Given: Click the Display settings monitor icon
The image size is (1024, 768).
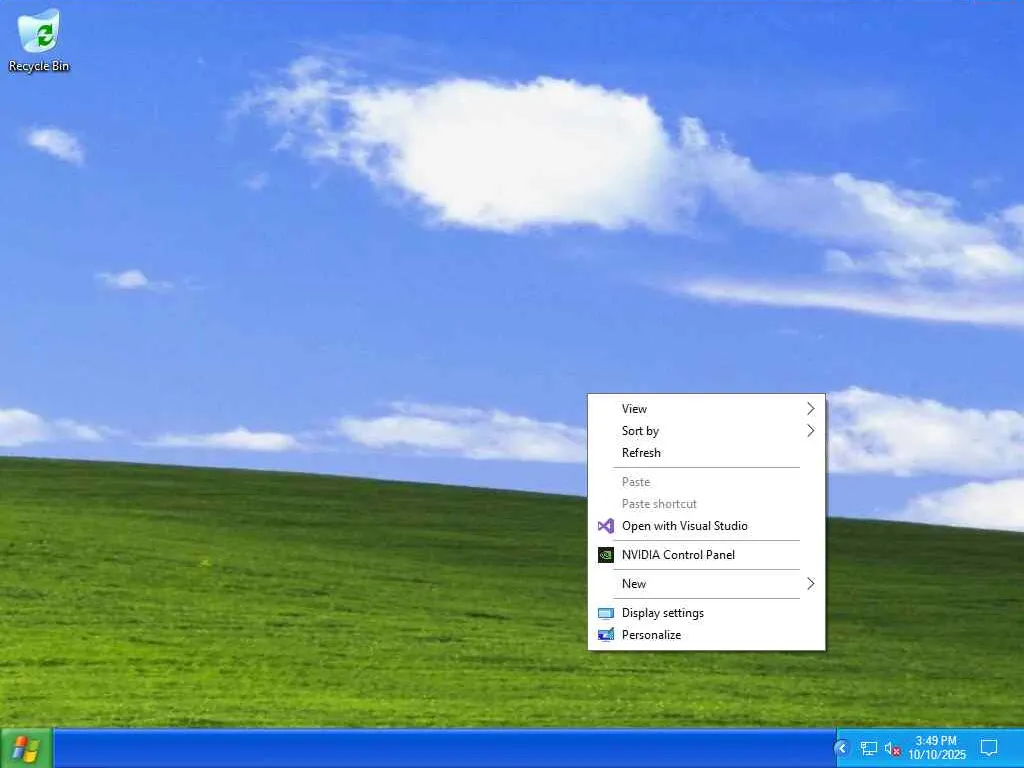Looking at the screenshot, I should click(x=605, y=613).
